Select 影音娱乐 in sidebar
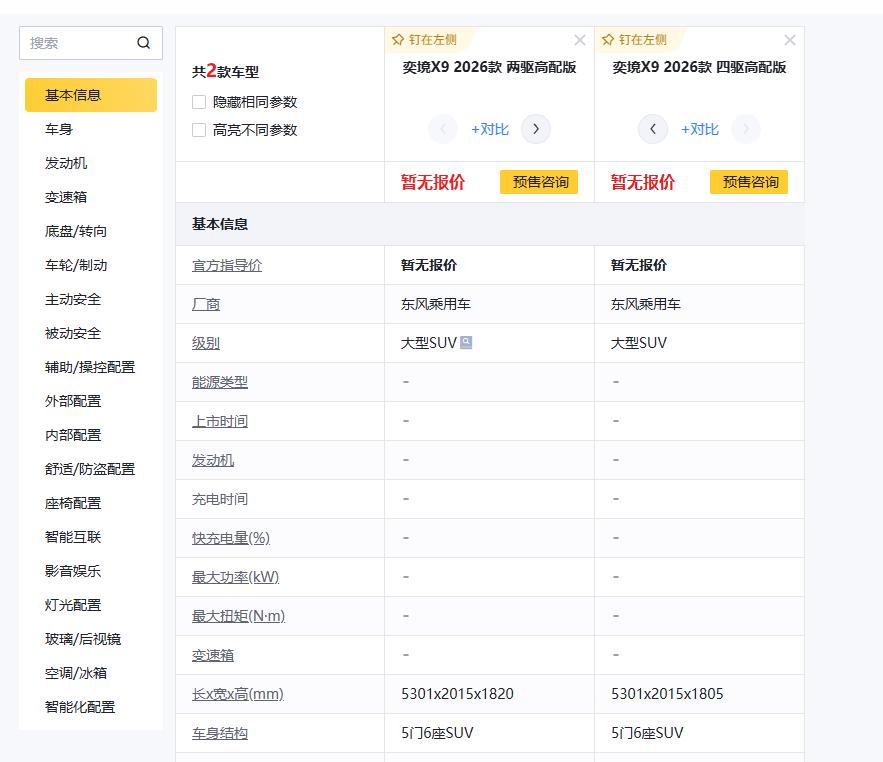 73,571
